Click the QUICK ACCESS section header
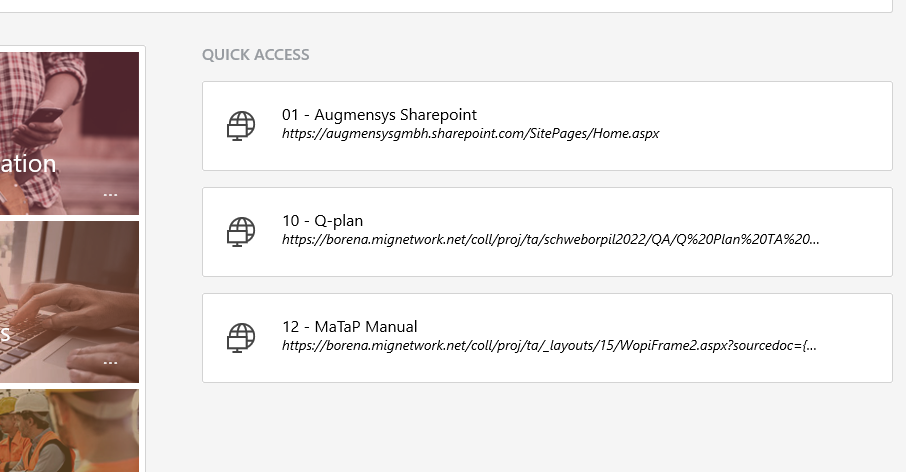Viewport: 906px width, 472px height. coord(255,55)
